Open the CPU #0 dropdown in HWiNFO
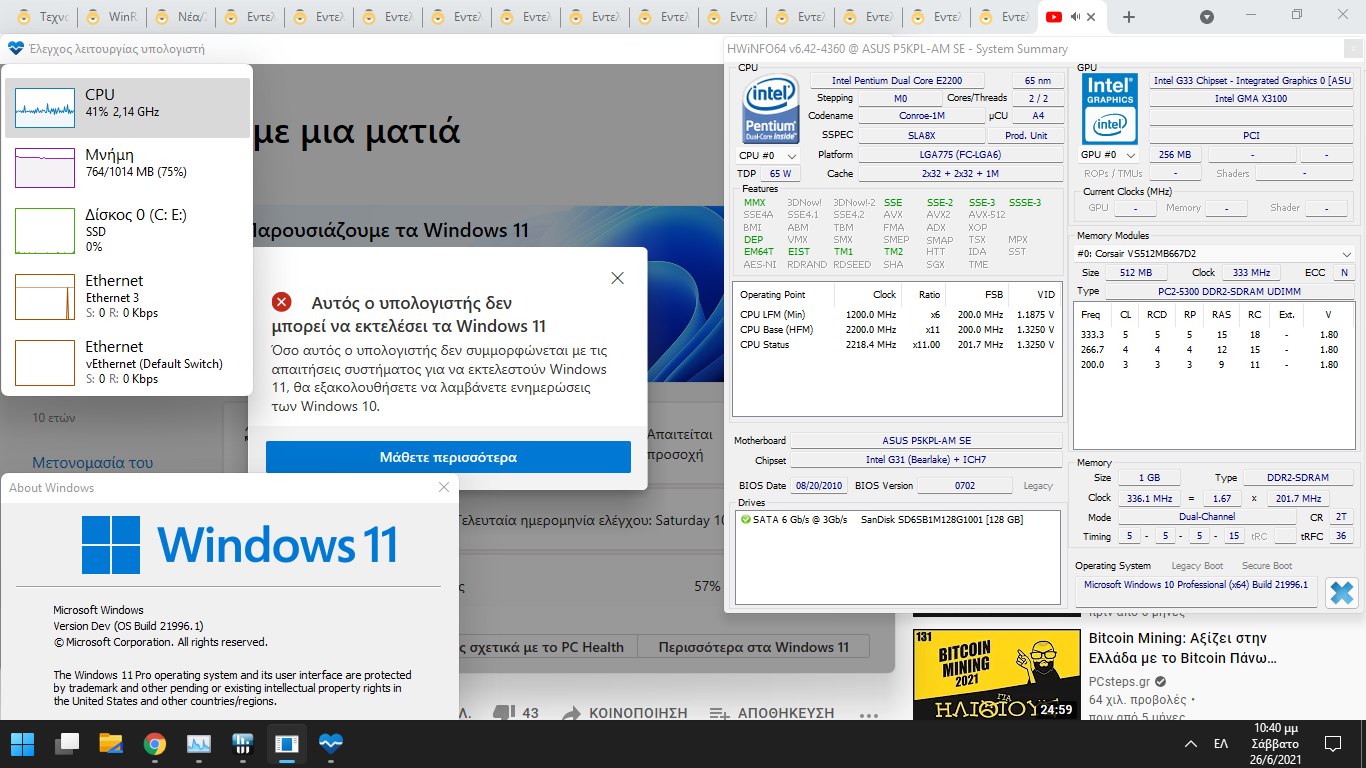Screen dimensions: 1366x768 [x=768, y=155]
